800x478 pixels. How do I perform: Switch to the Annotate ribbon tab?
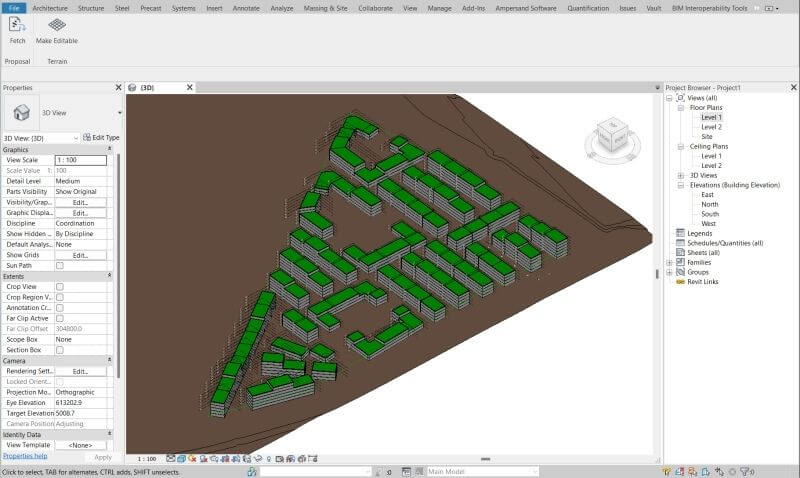click(245, 7)
